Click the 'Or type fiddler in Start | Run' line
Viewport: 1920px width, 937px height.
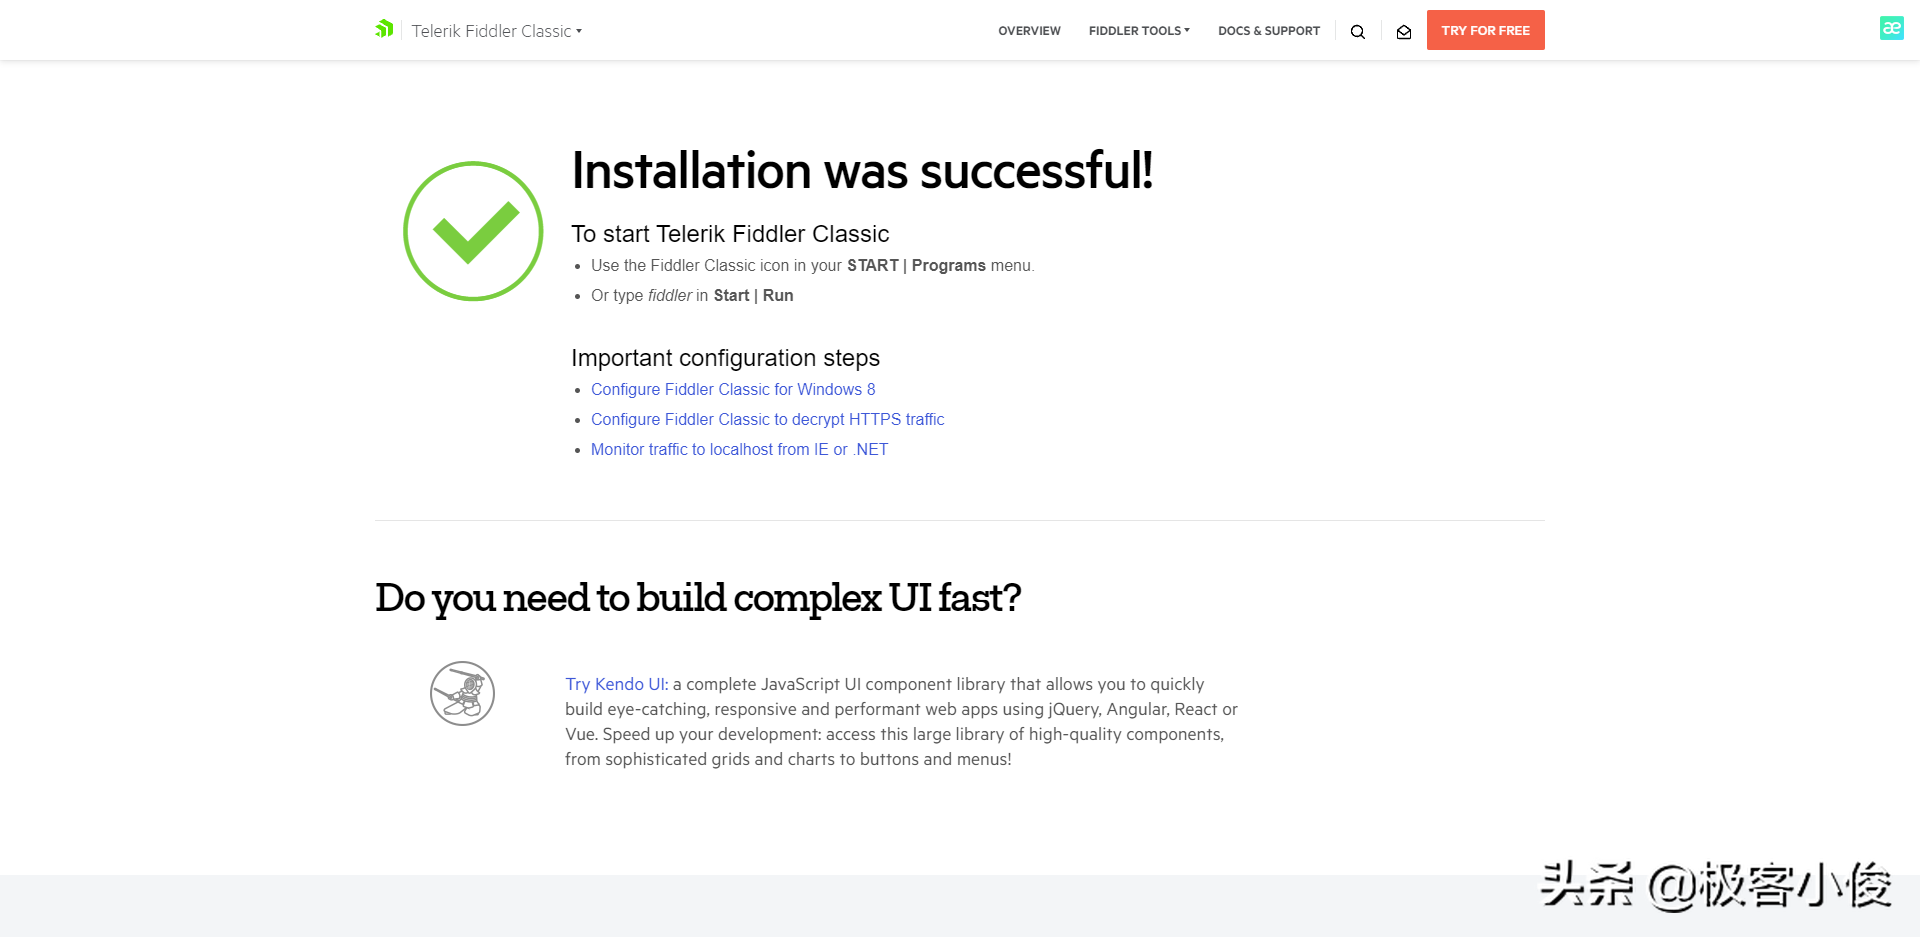point(692,295)
